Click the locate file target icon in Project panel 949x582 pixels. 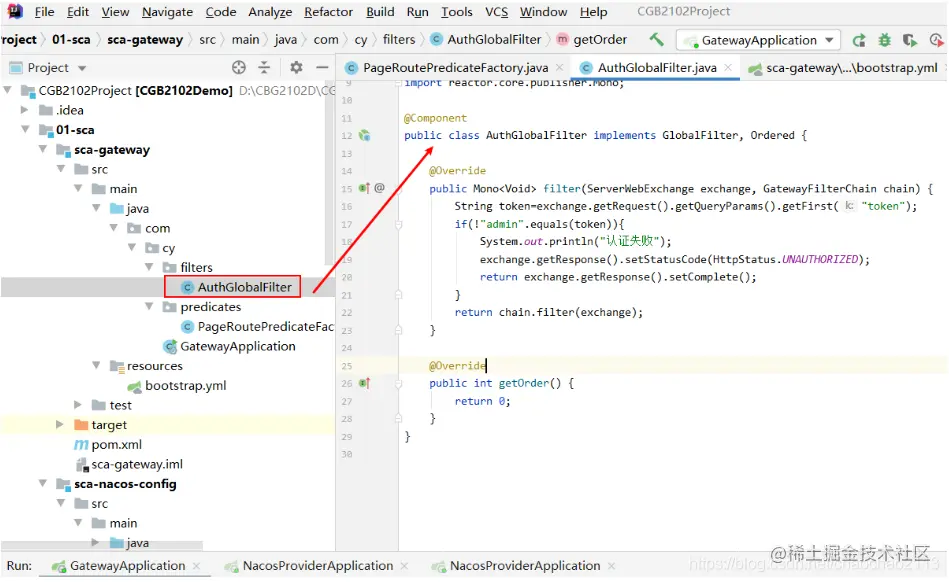click(x=239, y=68)
